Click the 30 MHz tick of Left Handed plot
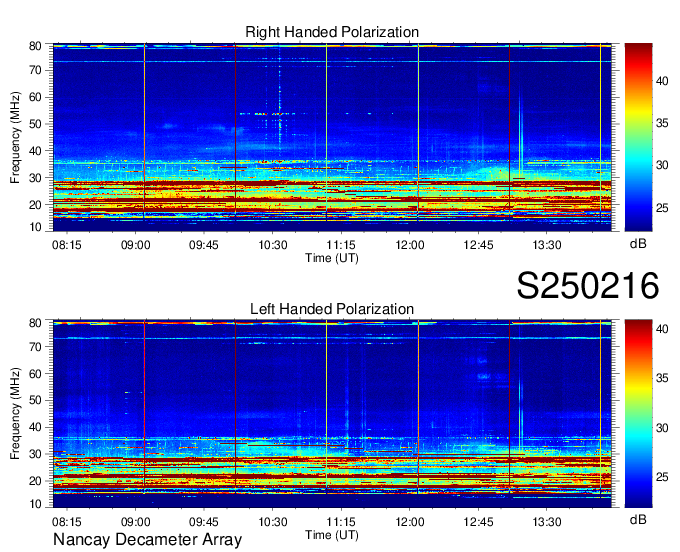Screen dimensions: 680x552 pos(35,454)
